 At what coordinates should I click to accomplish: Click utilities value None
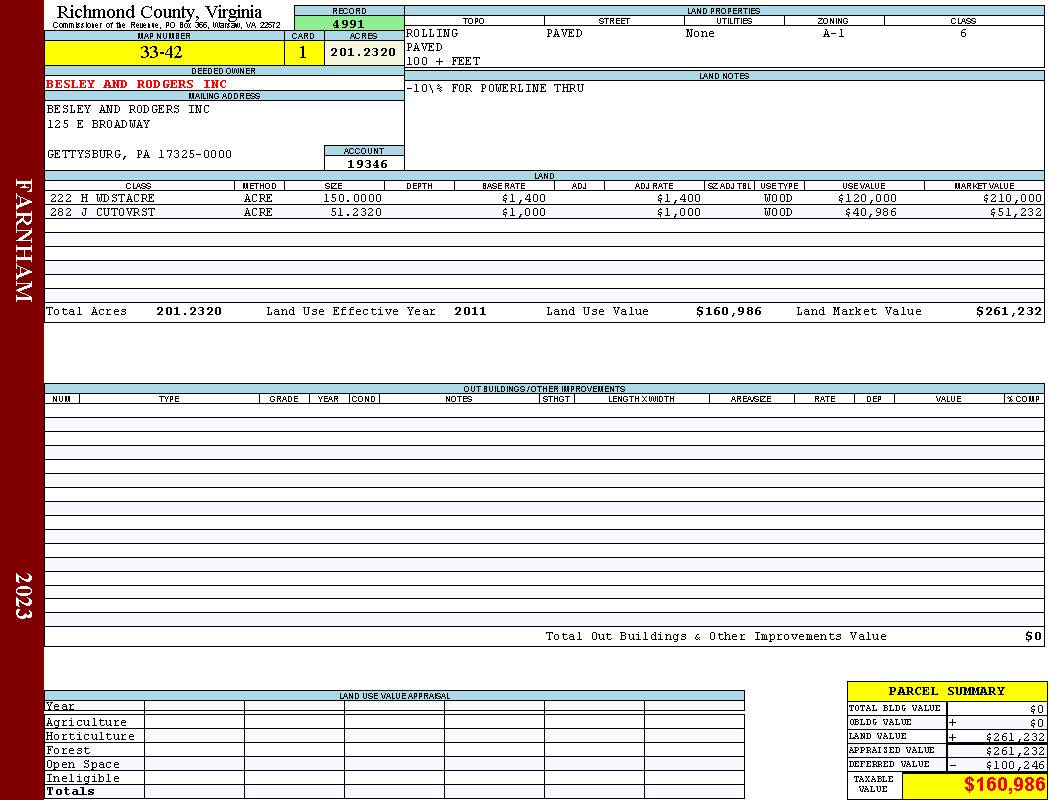click(700, 33)
